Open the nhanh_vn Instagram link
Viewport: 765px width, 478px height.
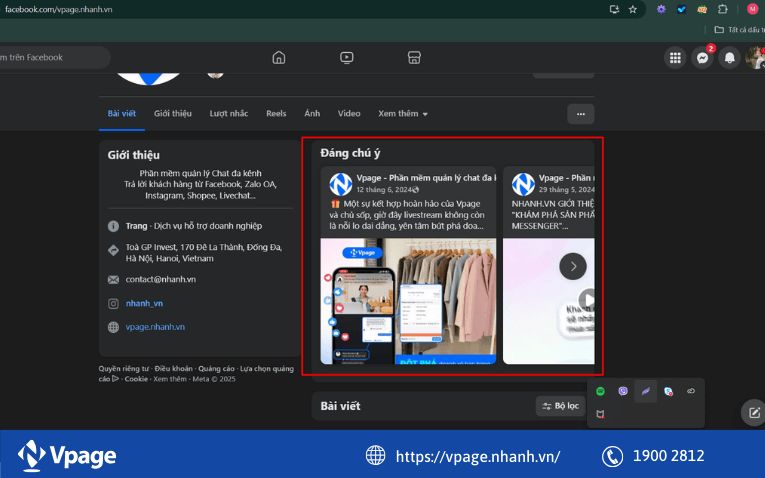(x=144, y=303)
